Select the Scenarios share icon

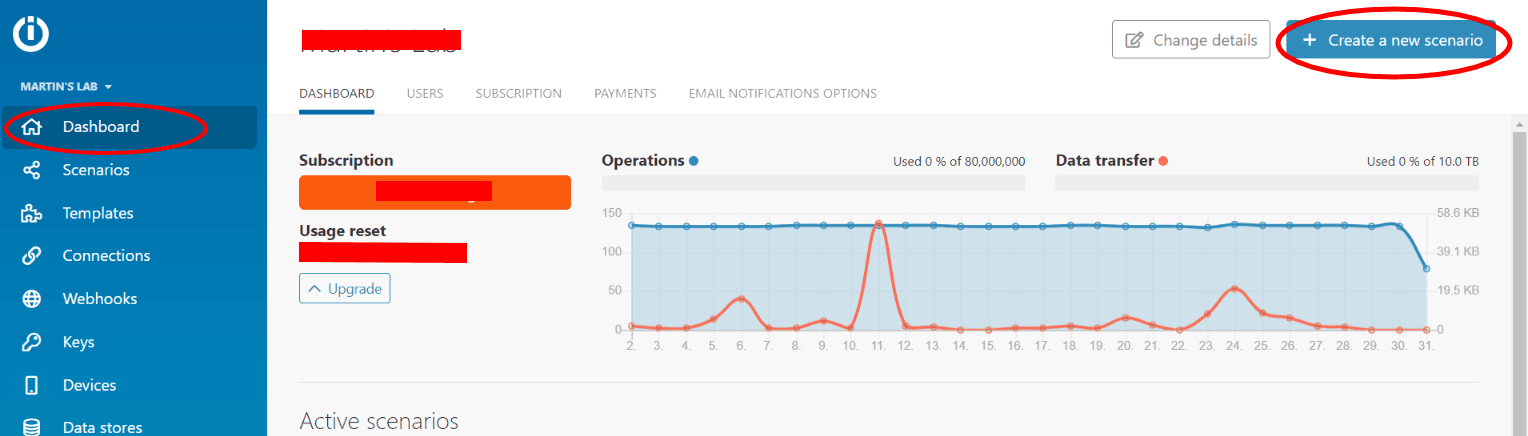pos(32,170)
